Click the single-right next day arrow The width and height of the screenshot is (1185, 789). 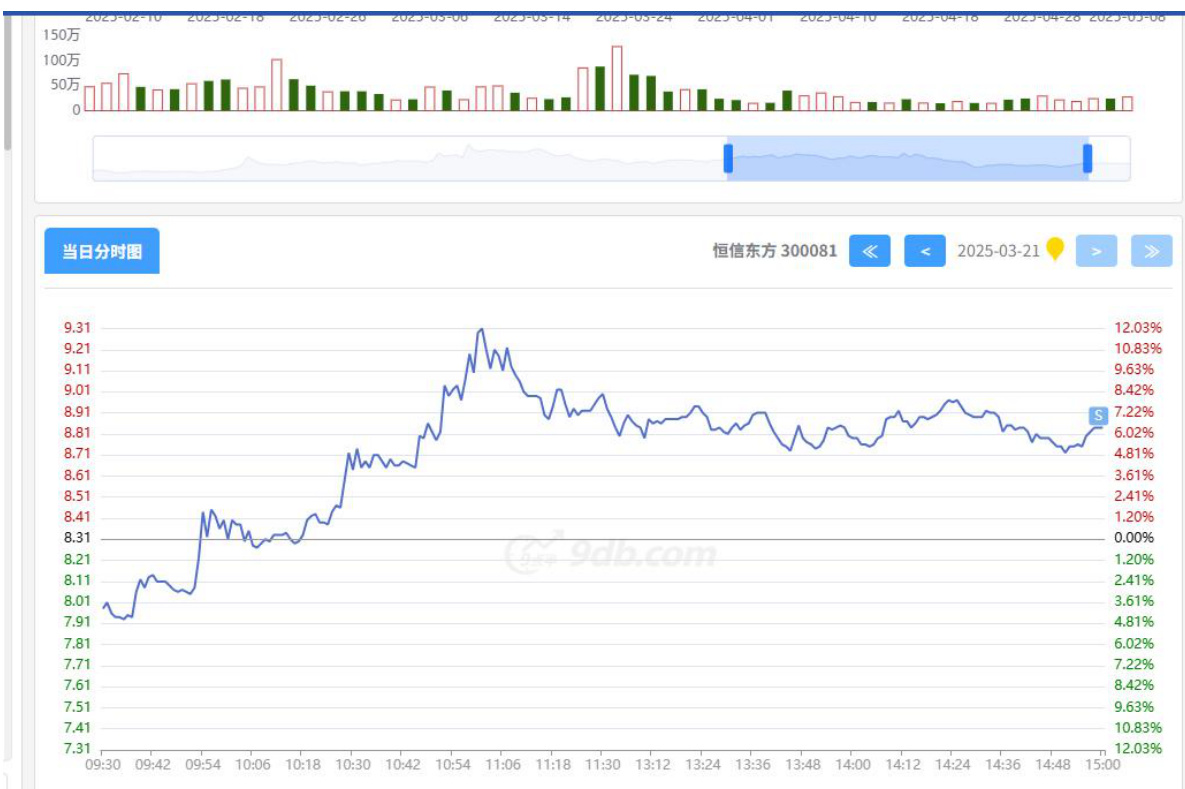tap(1096, 251)
